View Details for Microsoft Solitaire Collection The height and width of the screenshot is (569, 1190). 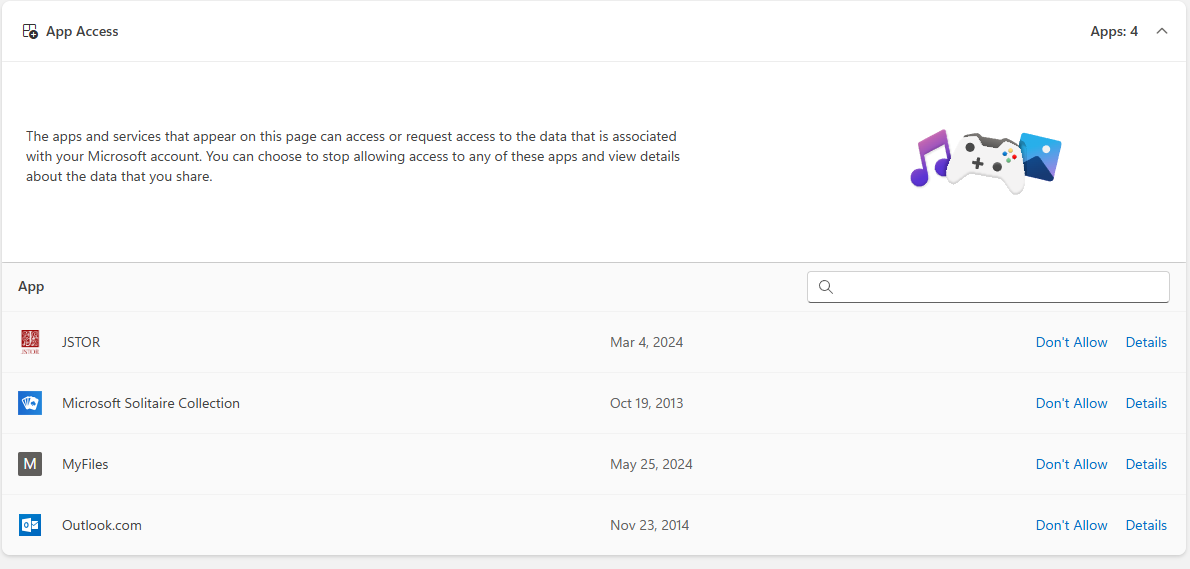1146,403
